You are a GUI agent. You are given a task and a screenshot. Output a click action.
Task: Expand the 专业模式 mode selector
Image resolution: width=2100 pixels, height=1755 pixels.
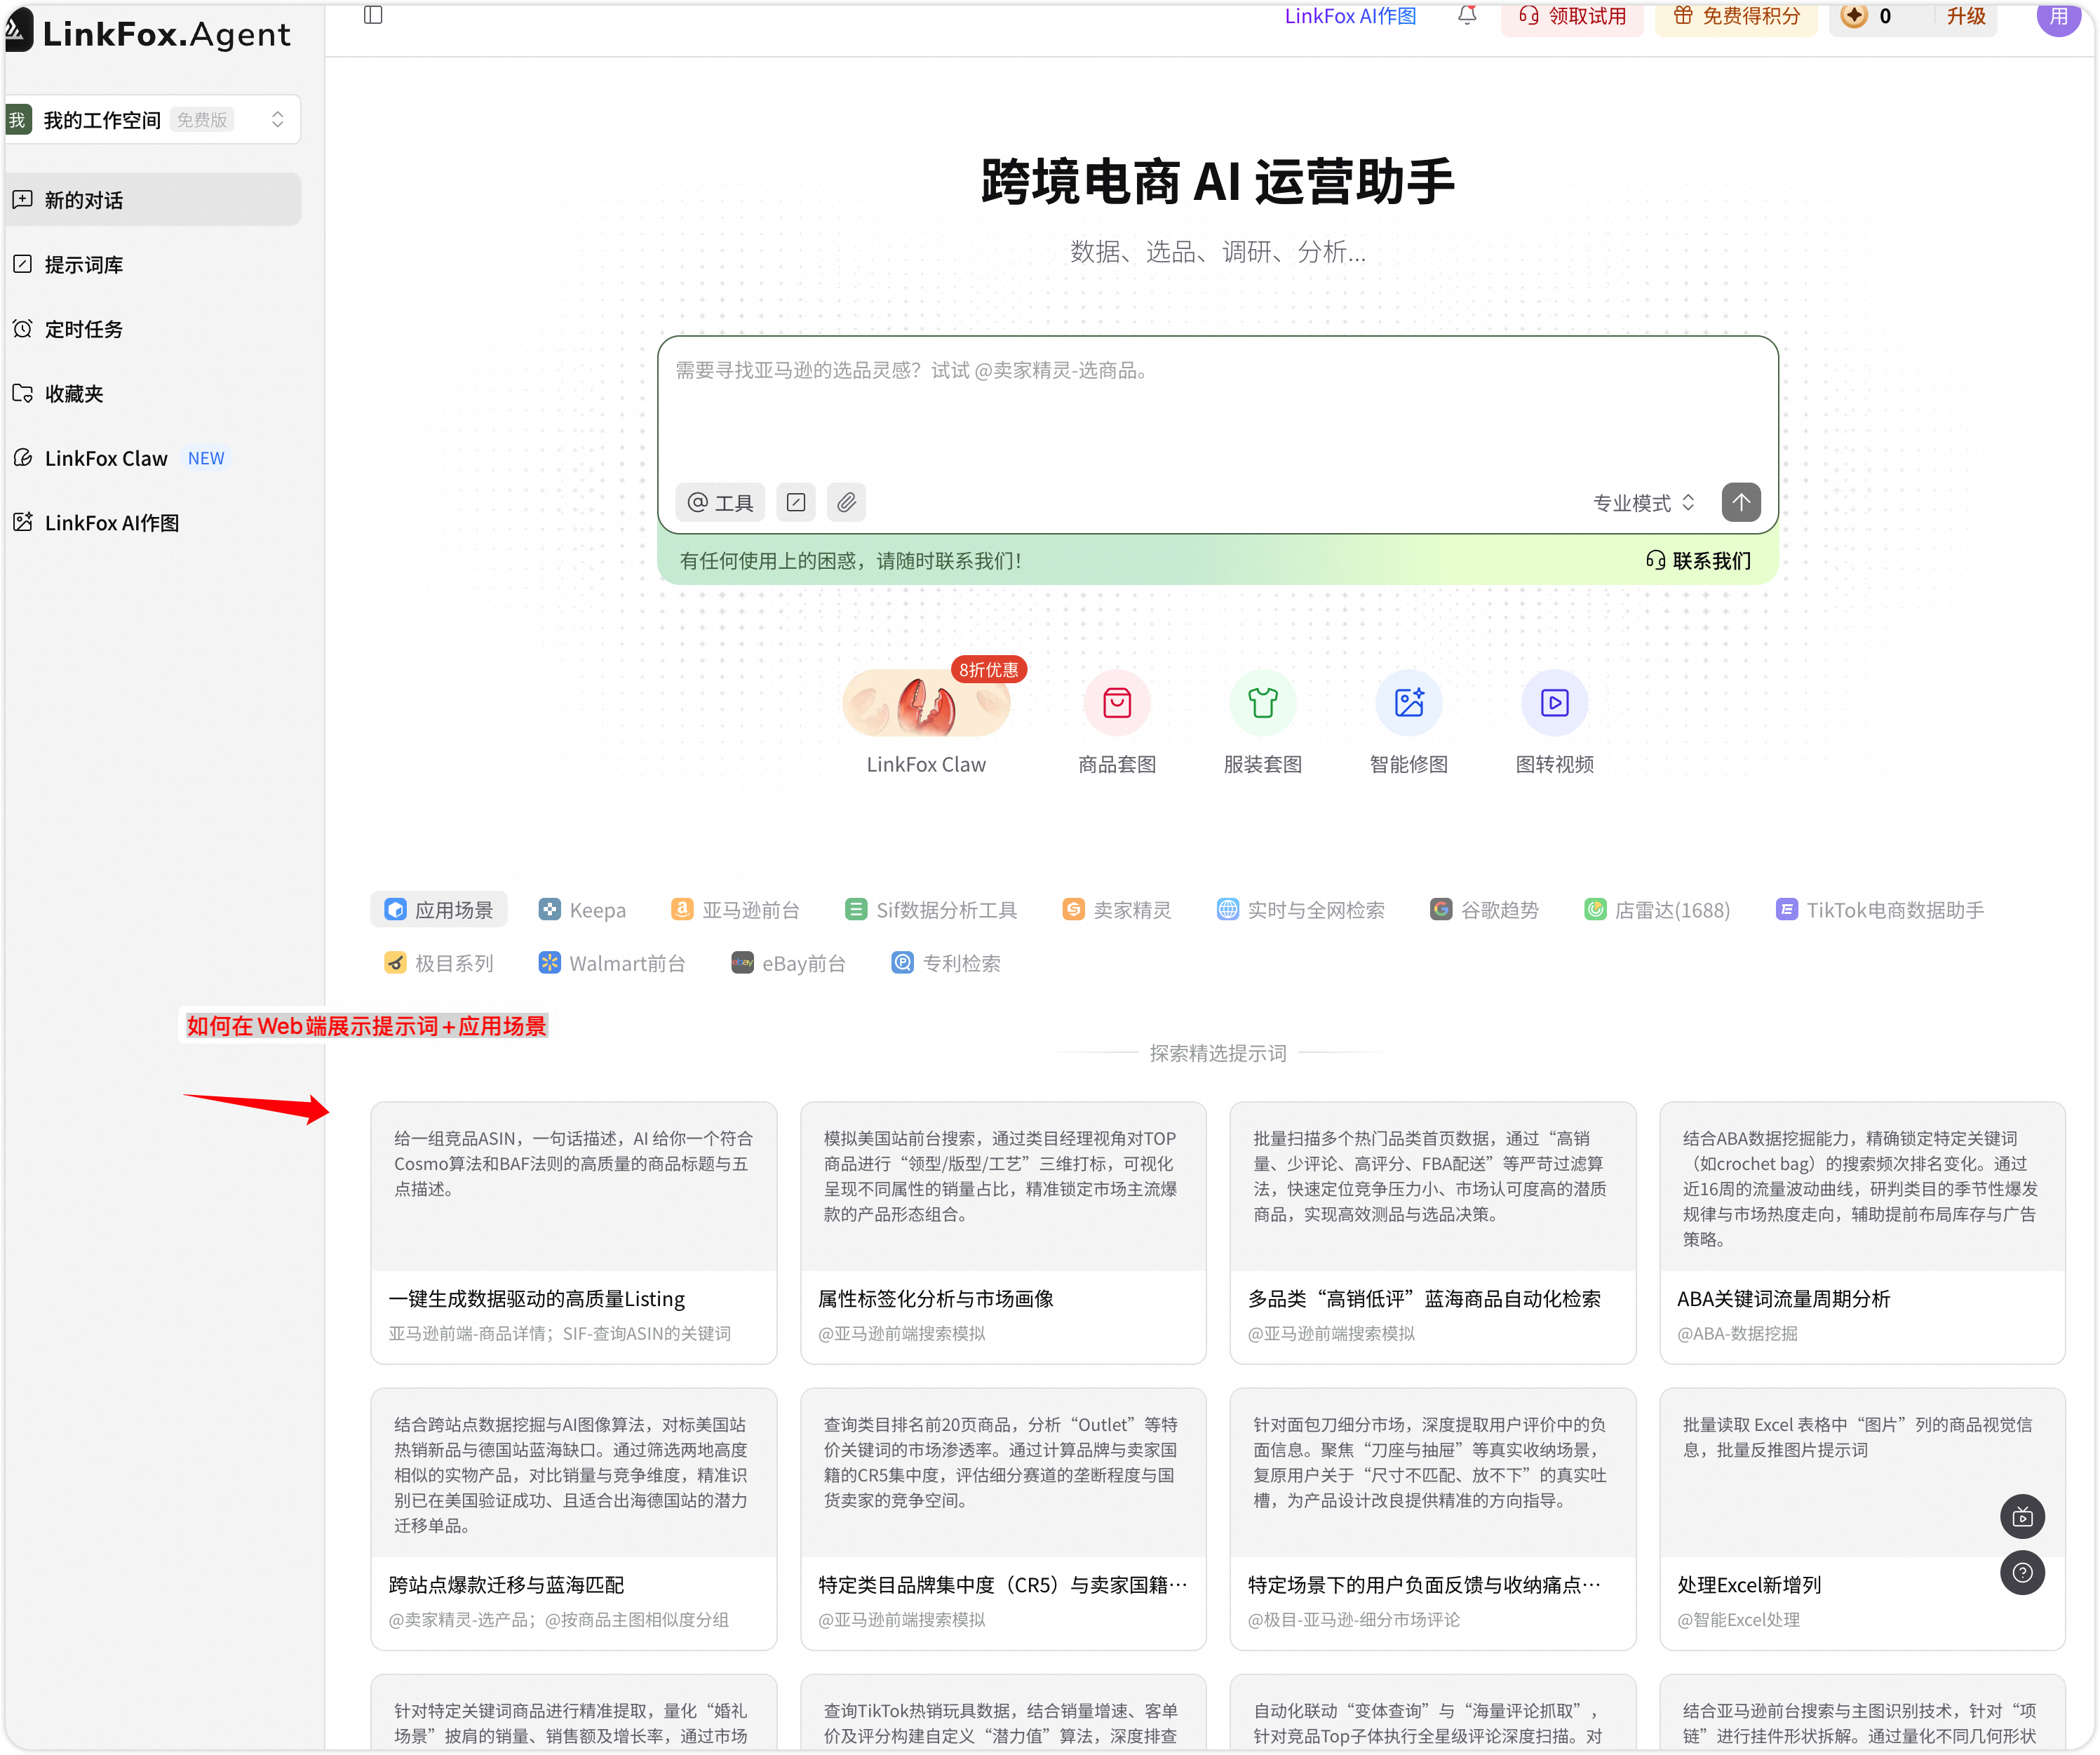point(1643,503)
